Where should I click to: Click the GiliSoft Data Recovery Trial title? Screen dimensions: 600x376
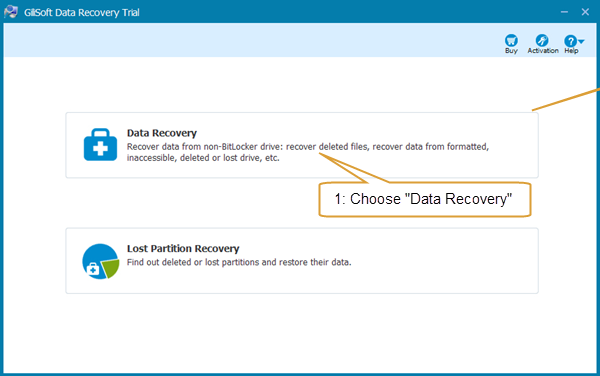click(x=82, y=12)
